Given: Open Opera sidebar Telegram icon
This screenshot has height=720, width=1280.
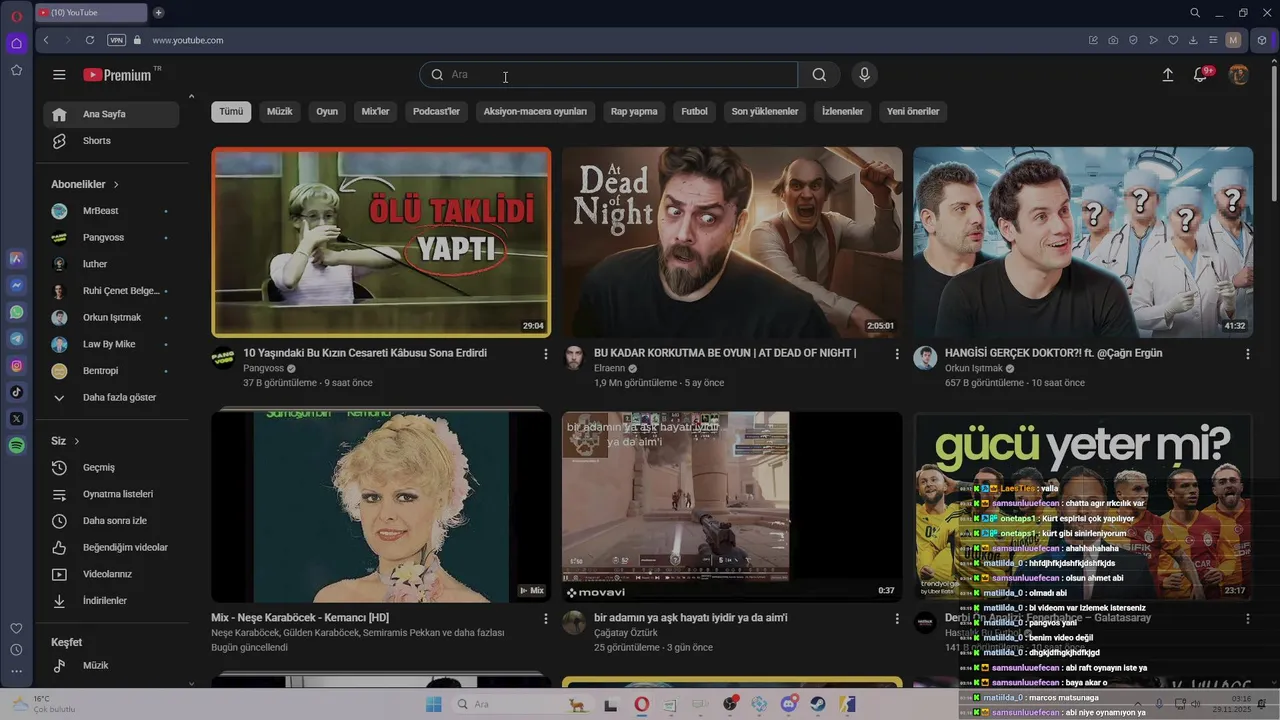Looking at the screenshot, I should pyautogui.click(x=16, y=339).
